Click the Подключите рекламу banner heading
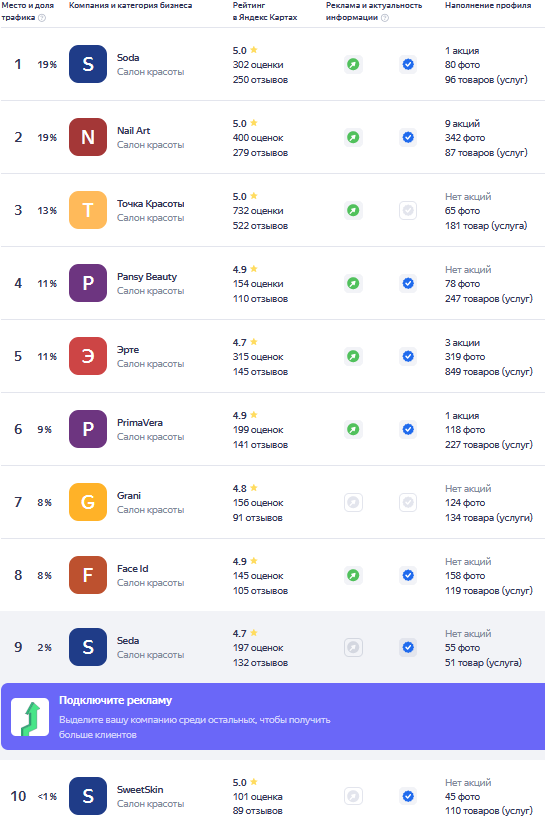 tap(115, 700)
